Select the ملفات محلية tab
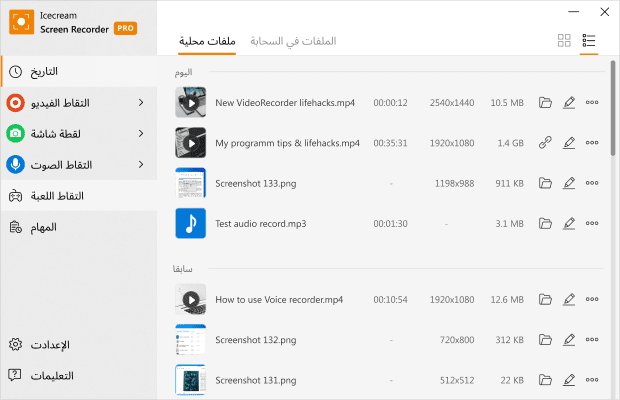This screenshot has height=400, width=620. click(207, 41)
